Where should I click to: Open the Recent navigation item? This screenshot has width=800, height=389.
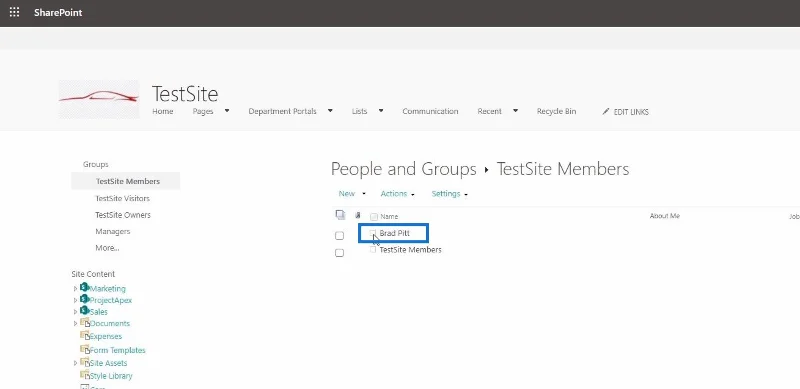pos(490,111)
